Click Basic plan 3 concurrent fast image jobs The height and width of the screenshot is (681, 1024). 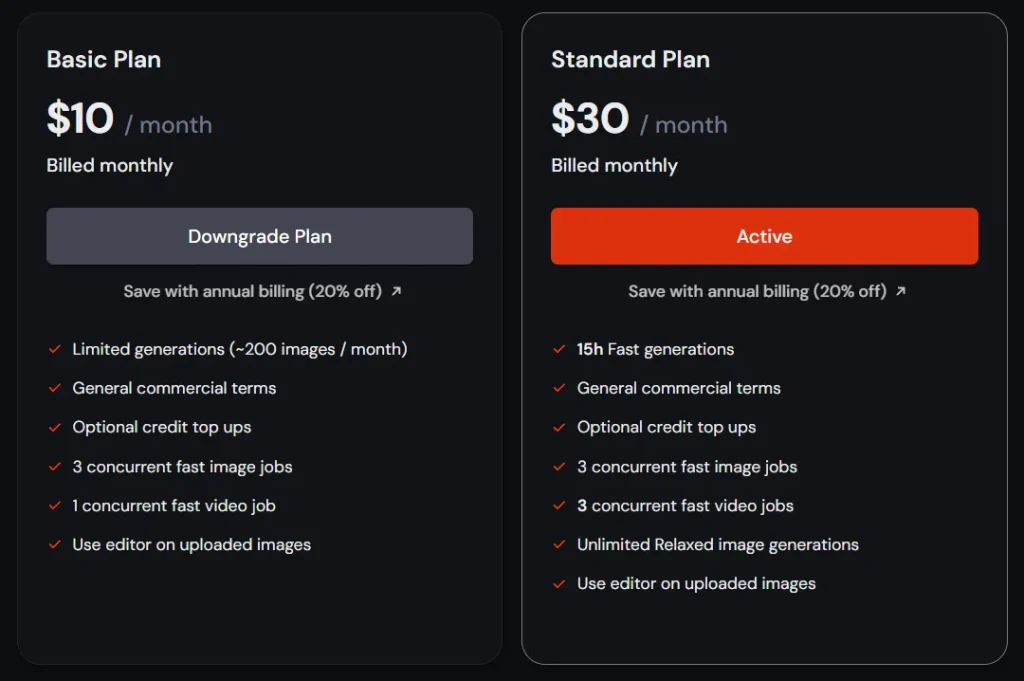click(x=182, y=467)
